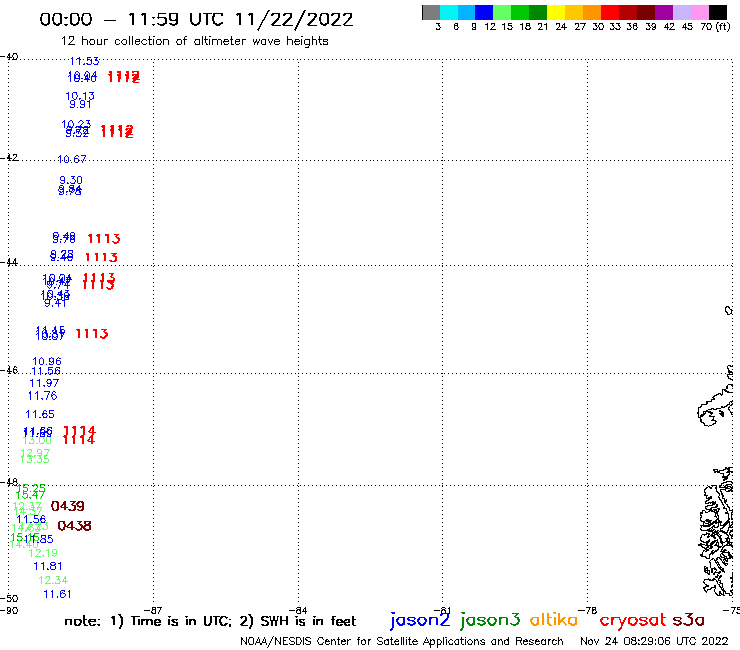Click the 'jason3' satellite label

[490, 620]
